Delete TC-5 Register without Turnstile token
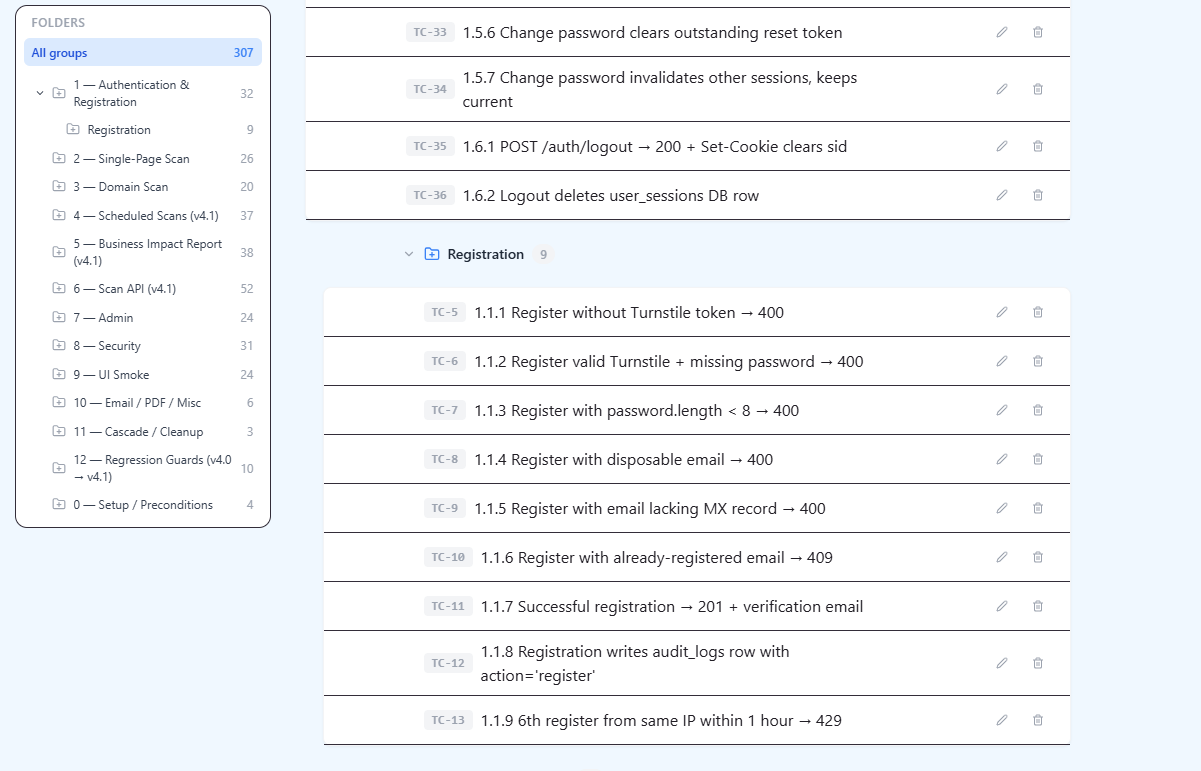The width and height of the screenshot is (1201, 771). [x=1038, y=312]
